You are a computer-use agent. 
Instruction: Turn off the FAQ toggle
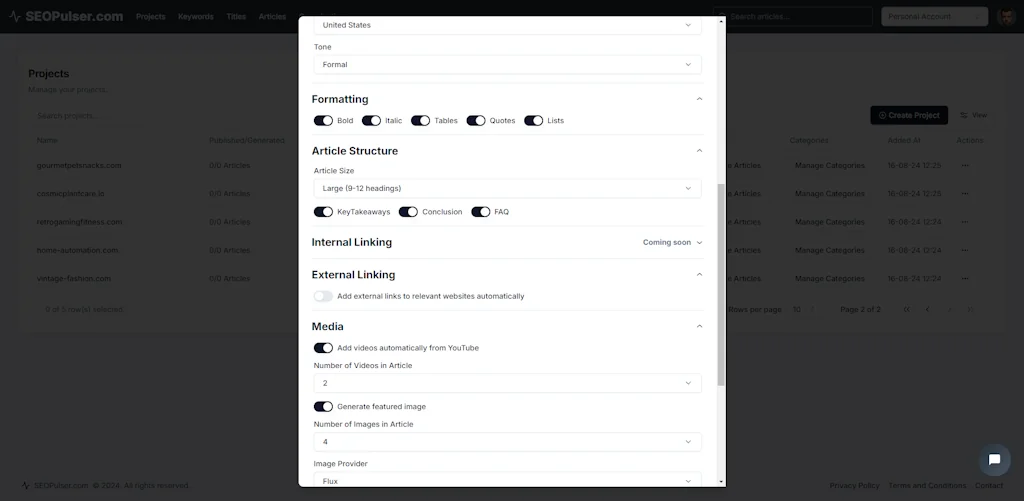click(481, 212)
